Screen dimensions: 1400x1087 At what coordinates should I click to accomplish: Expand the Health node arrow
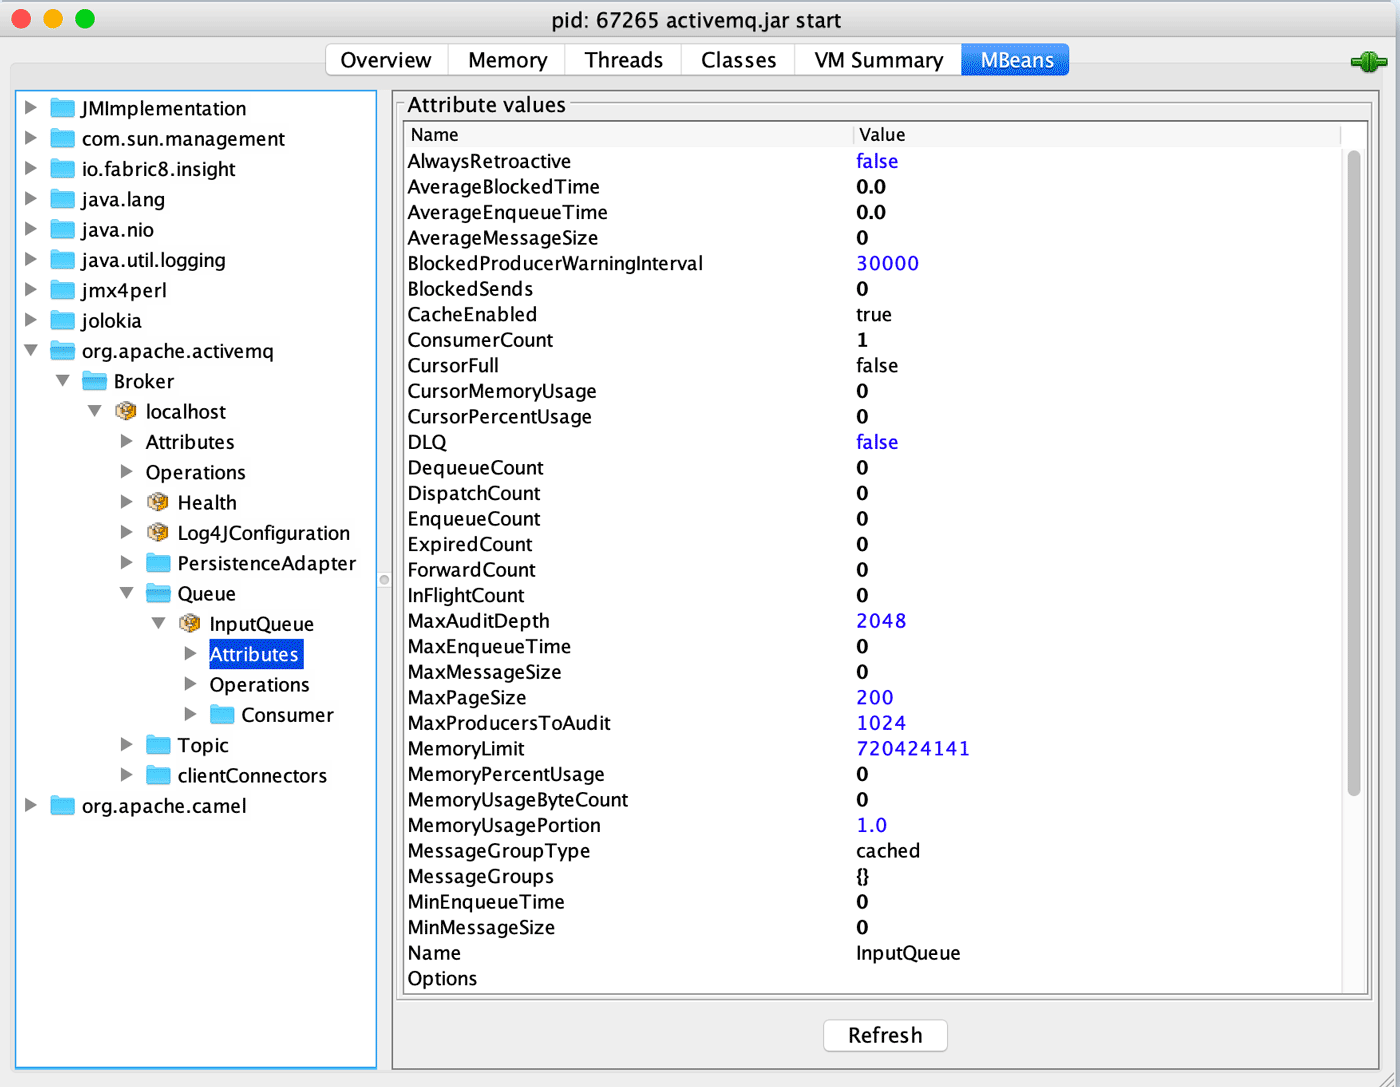point(127,502)
